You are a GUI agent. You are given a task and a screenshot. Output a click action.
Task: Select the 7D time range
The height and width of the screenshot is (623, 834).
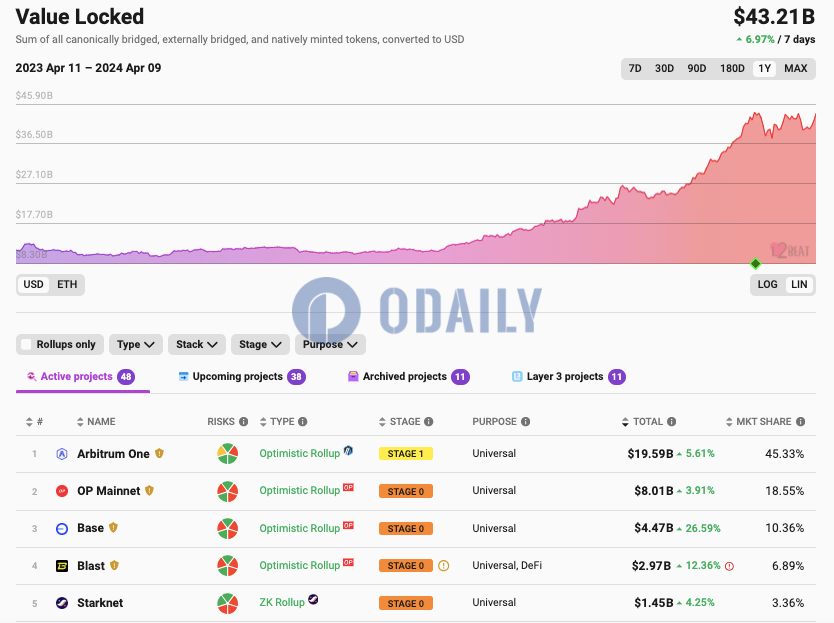[x=635, y=69]
